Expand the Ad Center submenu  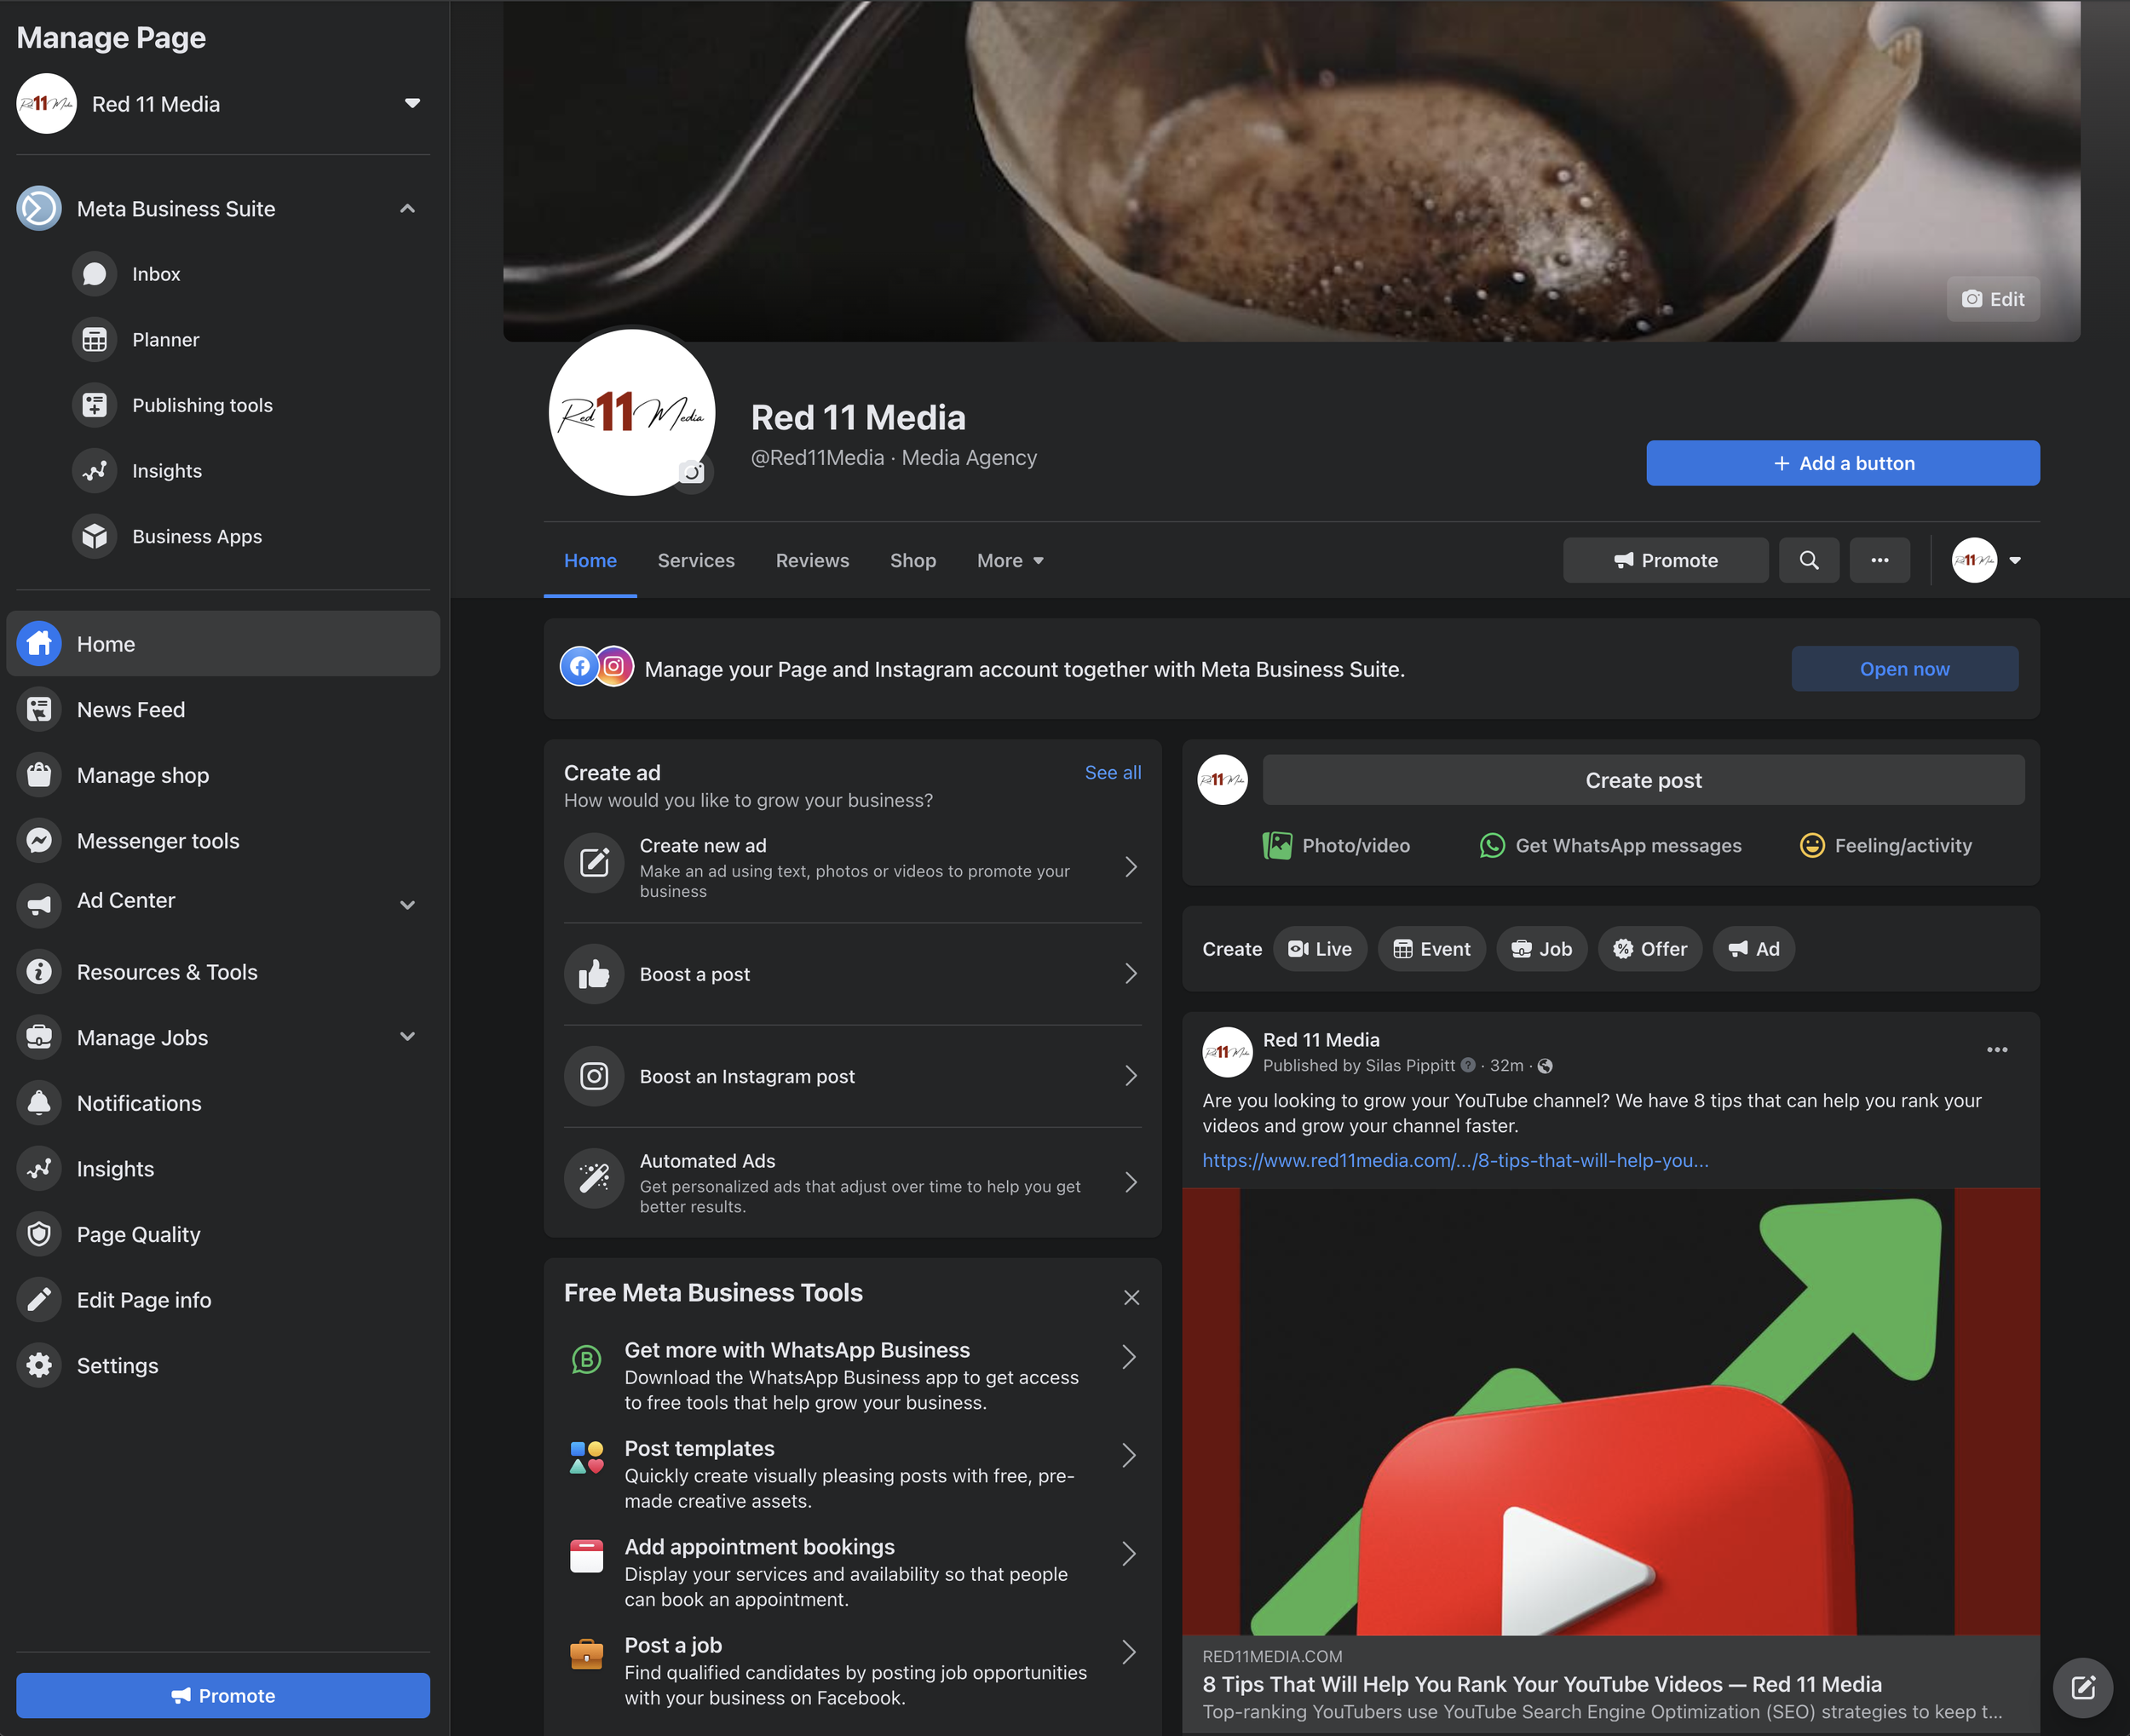click(407, 904)
